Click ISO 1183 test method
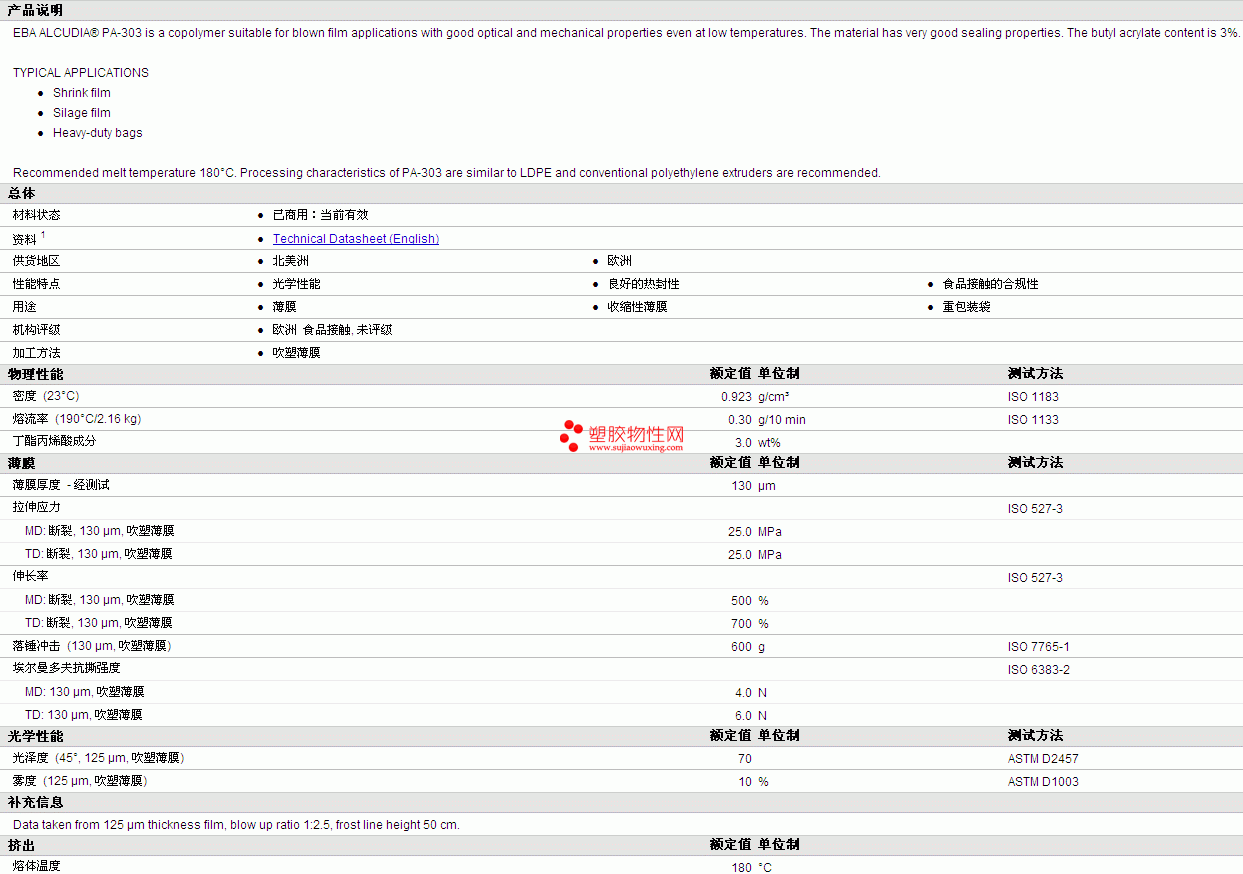1243x874 pixels. pyautogui.click(x=1033, y=397)
